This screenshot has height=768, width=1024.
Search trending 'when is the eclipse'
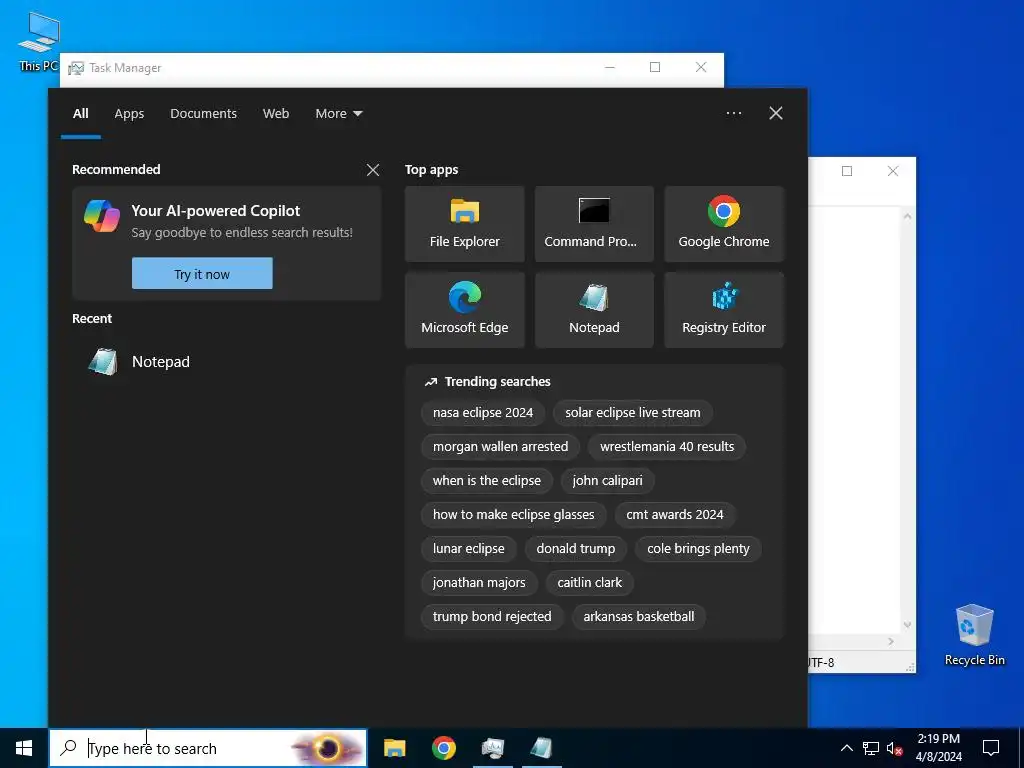[x=487, y=481]
